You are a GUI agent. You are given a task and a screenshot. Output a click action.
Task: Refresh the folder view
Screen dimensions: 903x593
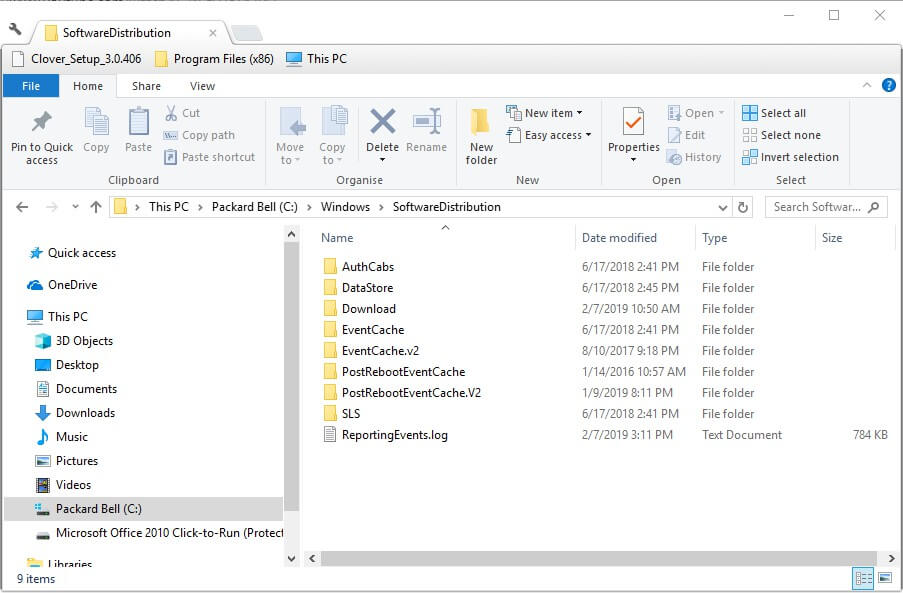point(743,207)
